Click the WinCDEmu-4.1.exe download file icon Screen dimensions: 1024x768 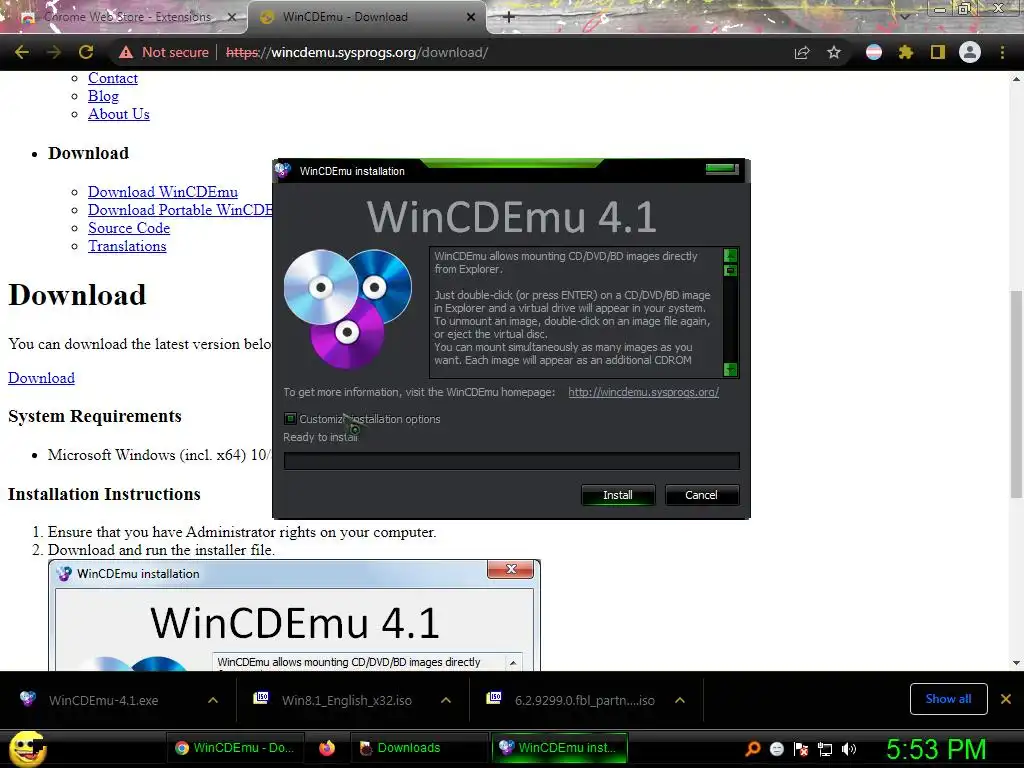[27, 699]
